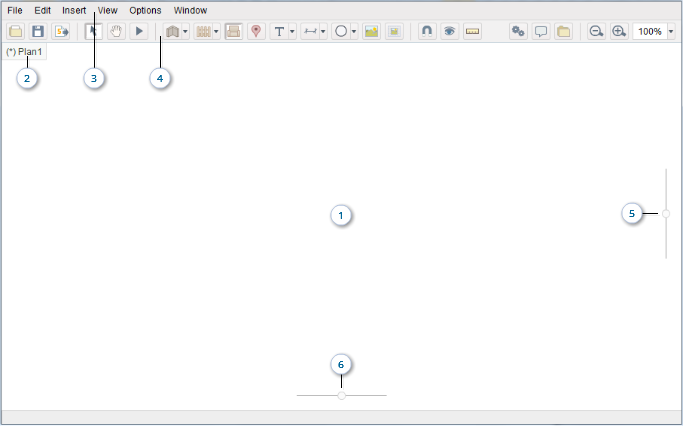Open settings with the gears icon
Viewport: 685px width, 428px height.
518,31
